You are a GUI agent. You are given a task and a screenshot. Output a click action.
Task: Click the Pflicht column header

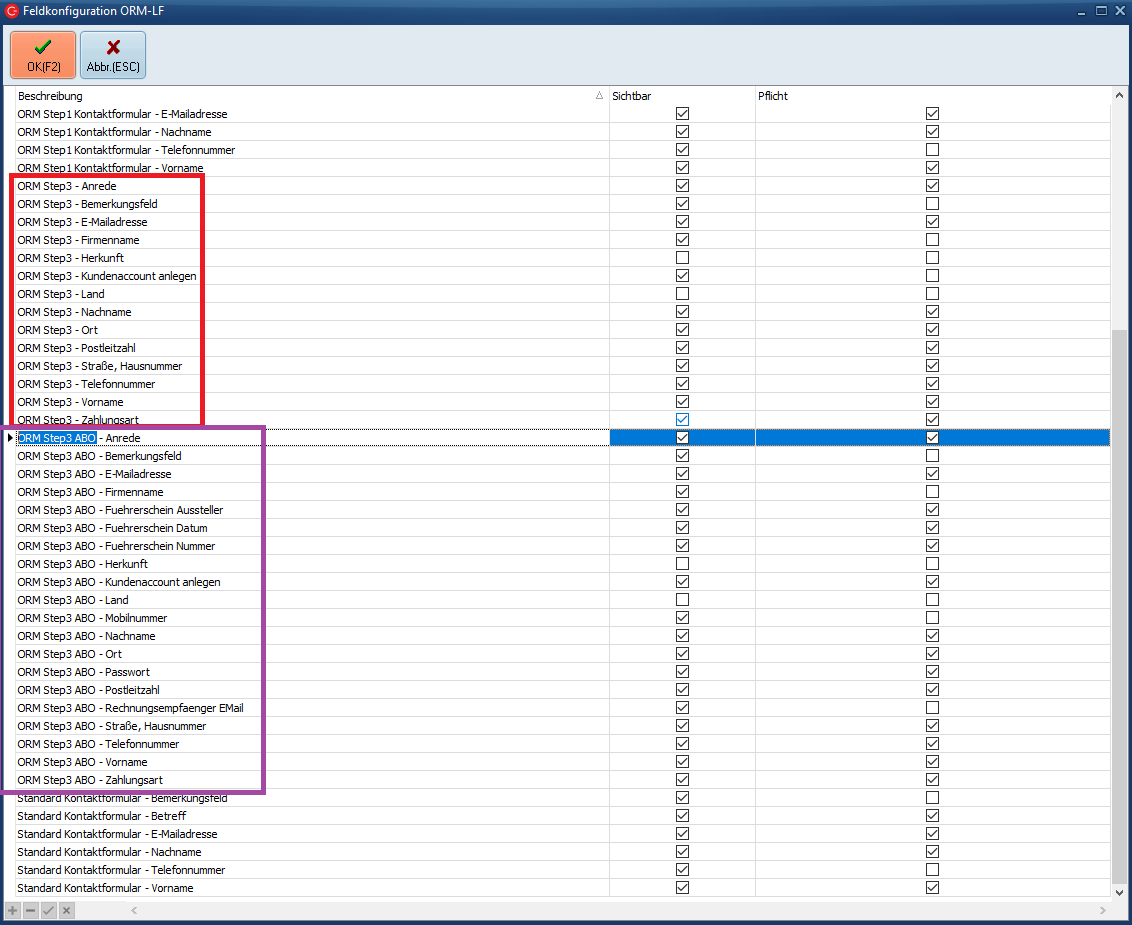pyautogui.click(x=932, y=96)
